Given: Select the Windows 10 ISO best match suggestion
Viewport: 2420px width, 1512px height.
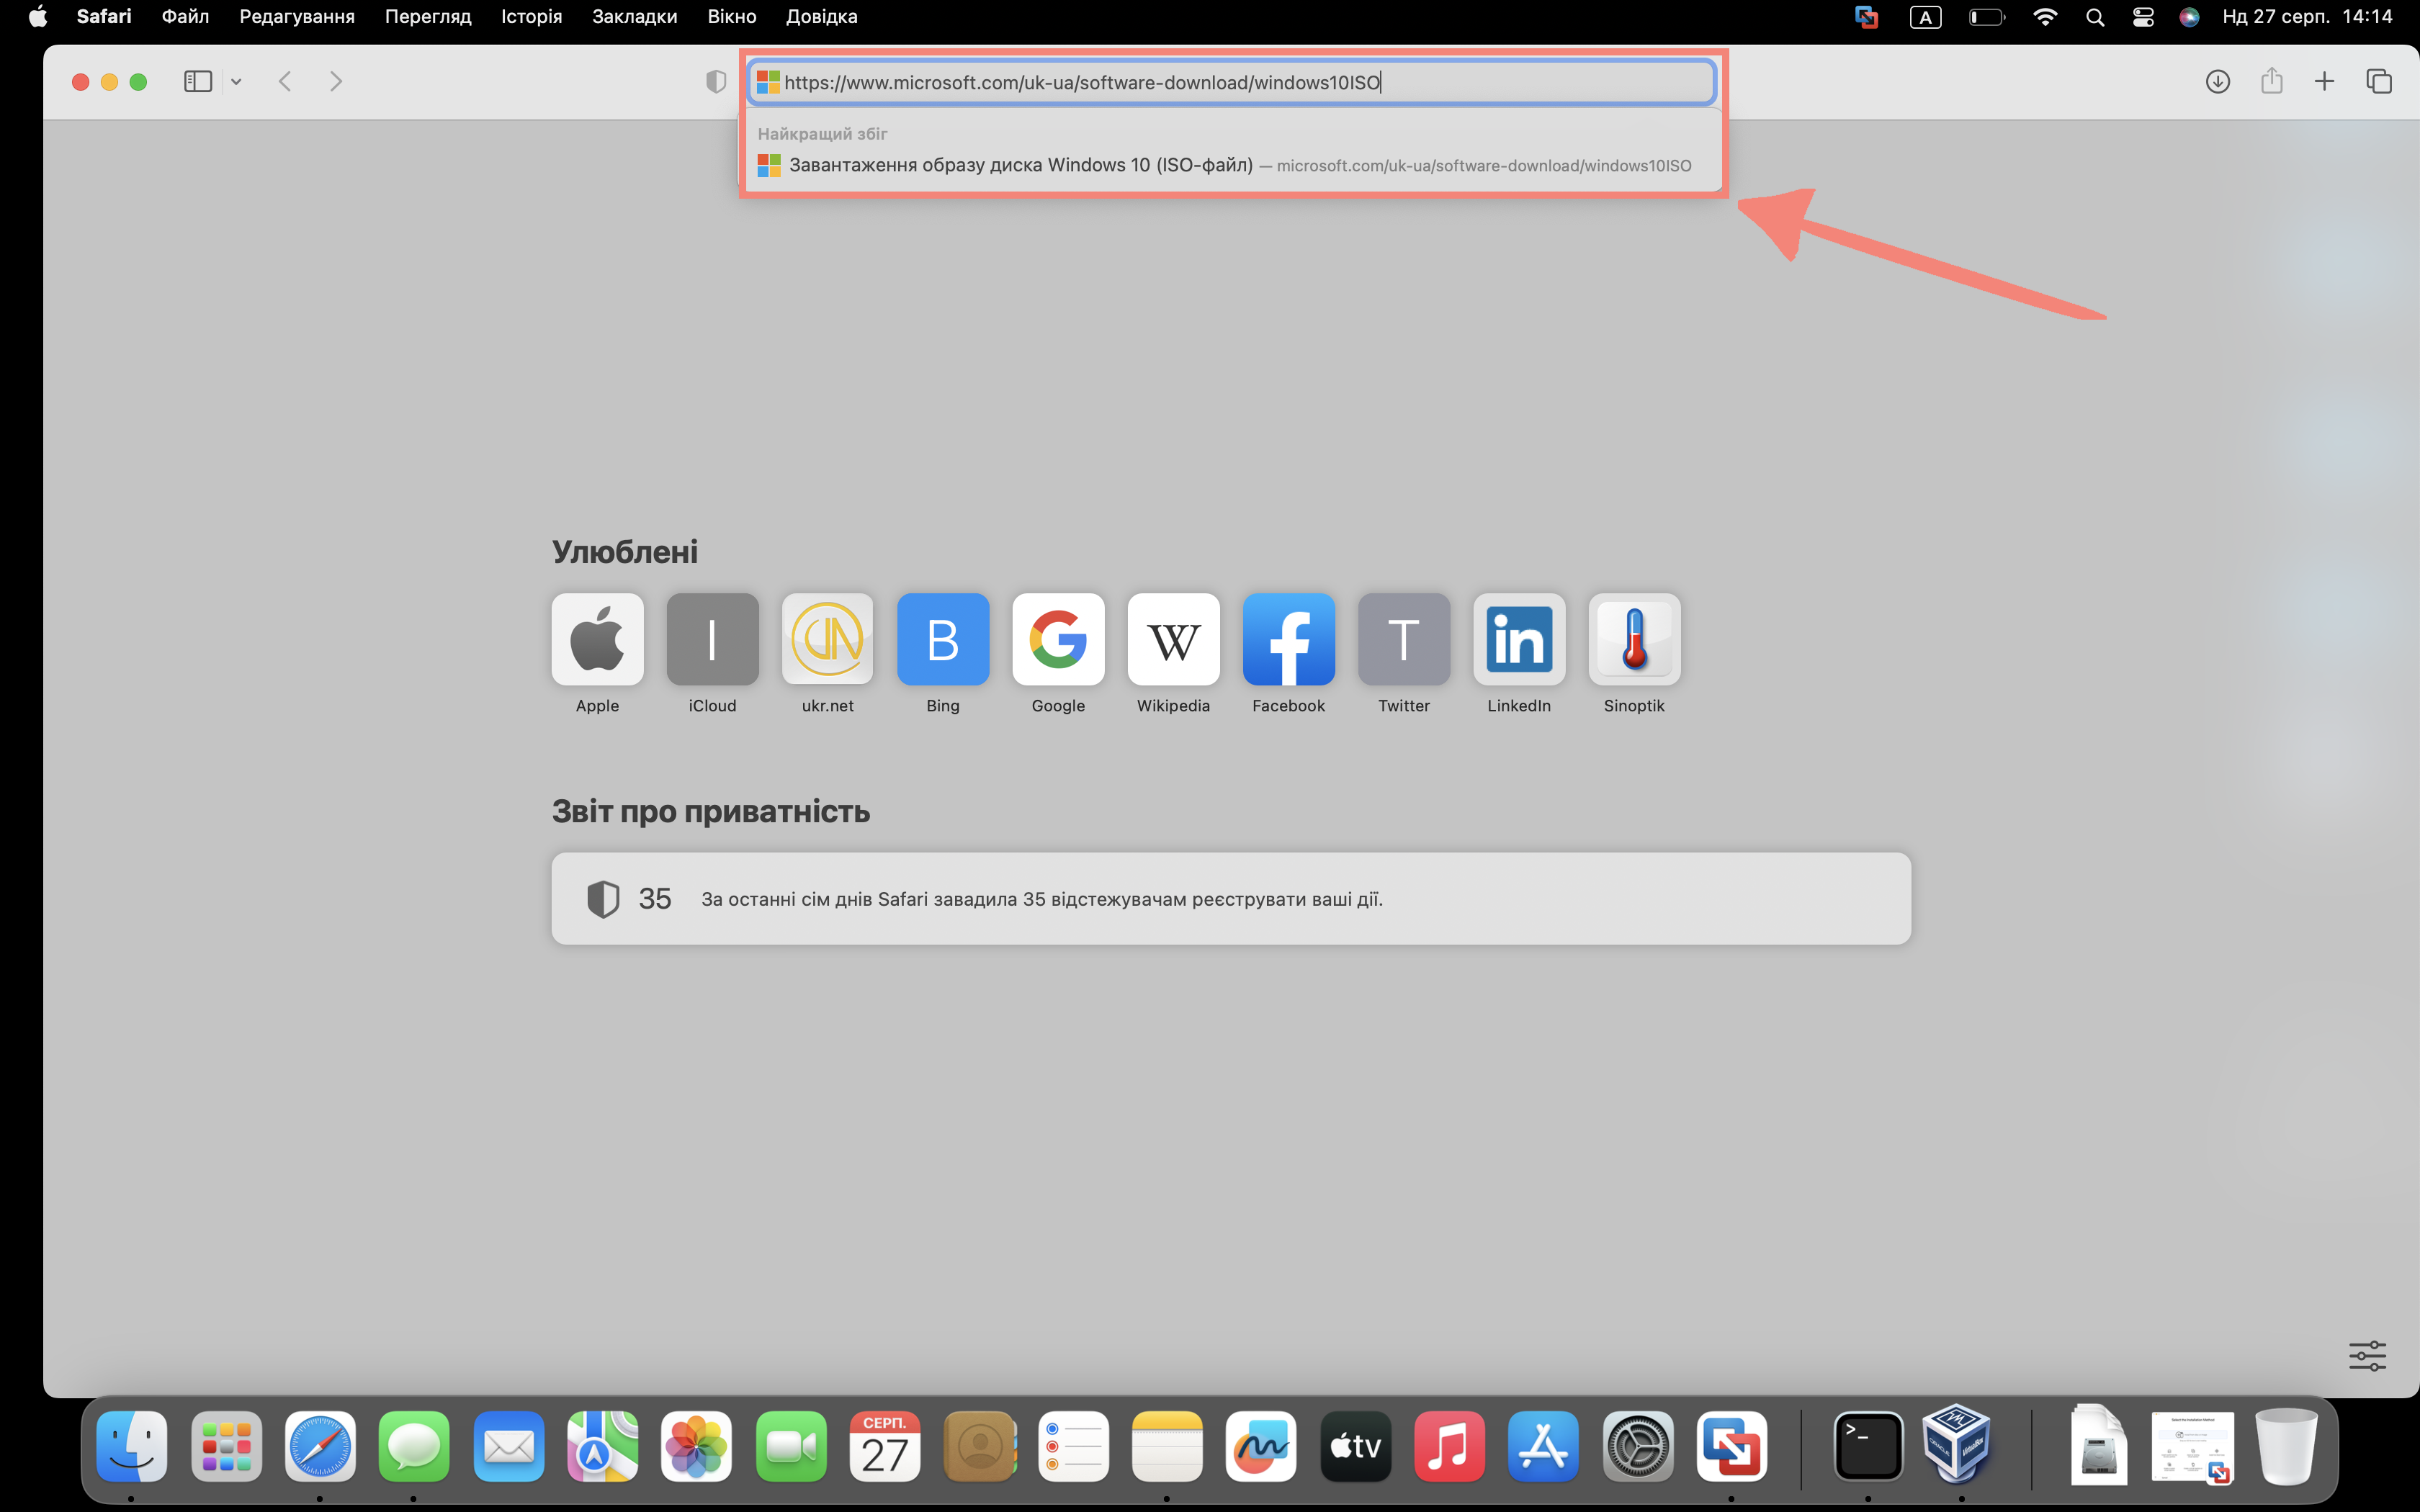Looking at the screenshot, I should 1232,165.
